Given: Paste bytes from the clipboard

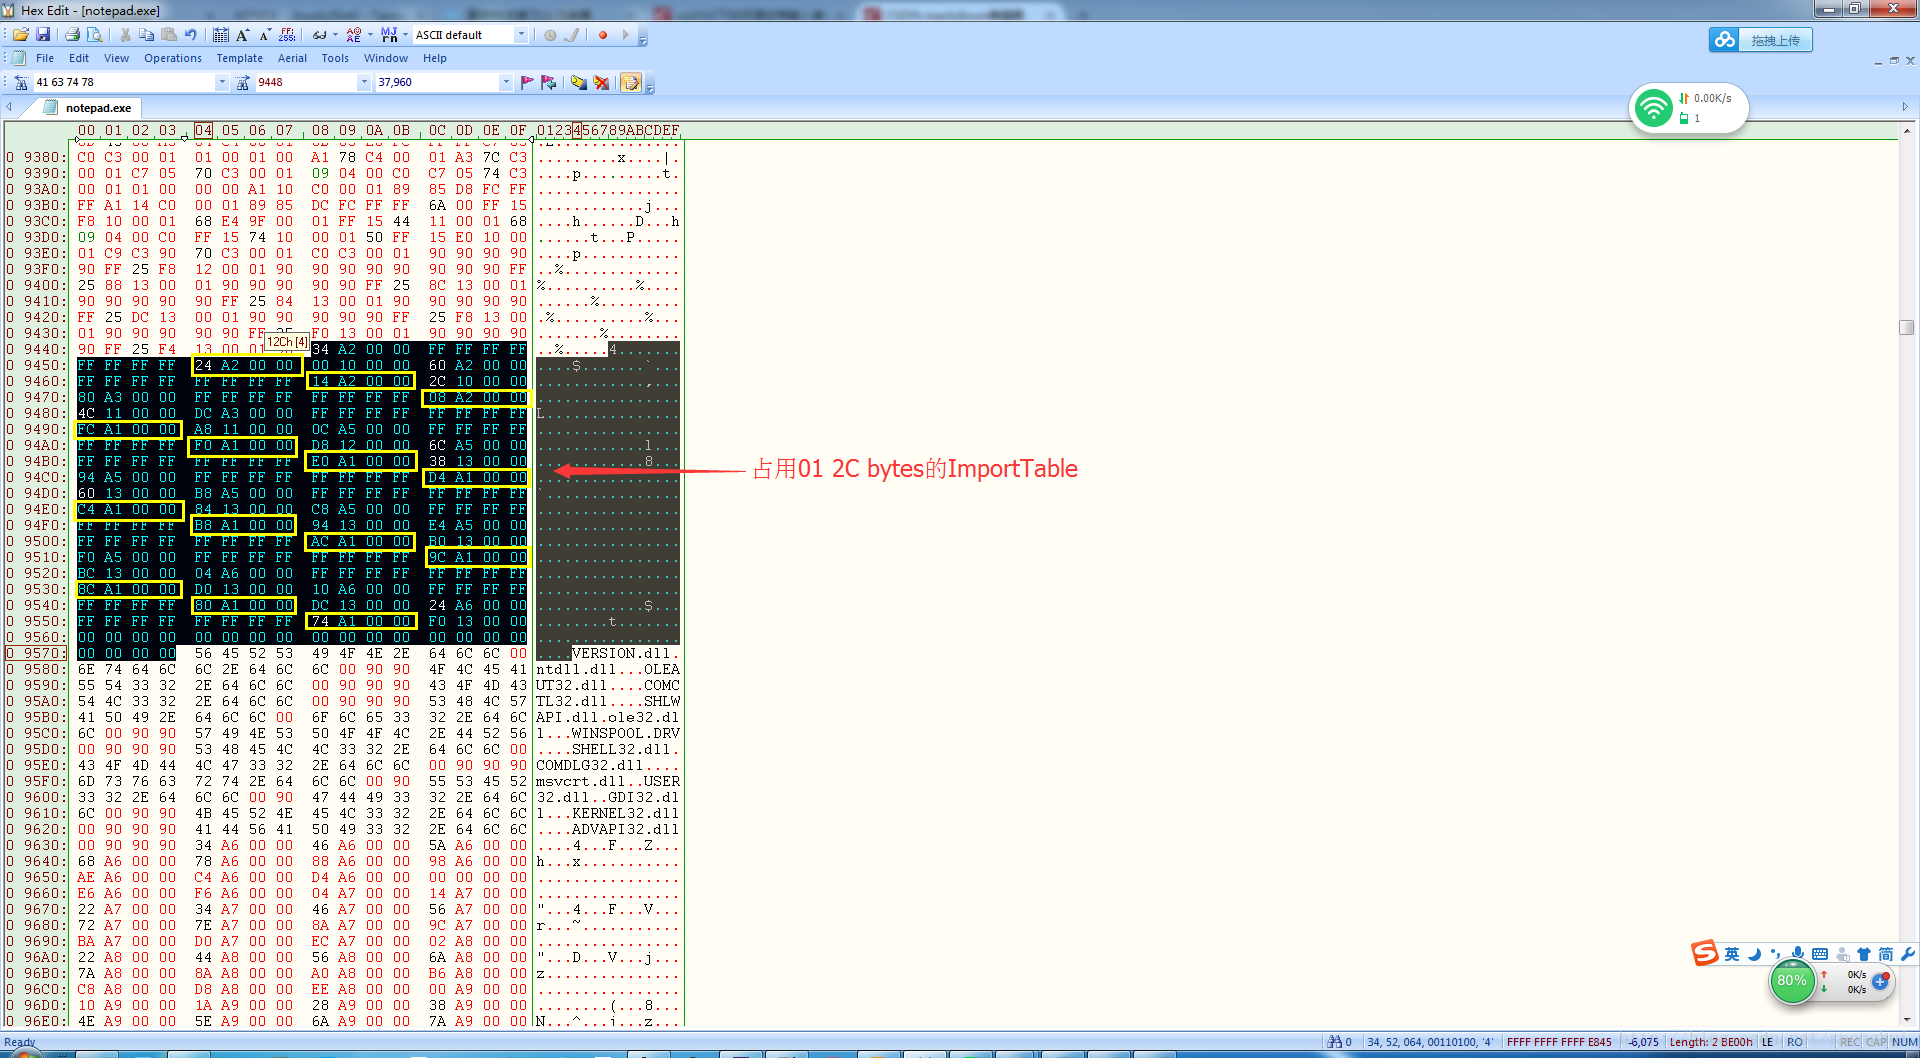Looking at the screenshot, I should [x=169, y=35].
